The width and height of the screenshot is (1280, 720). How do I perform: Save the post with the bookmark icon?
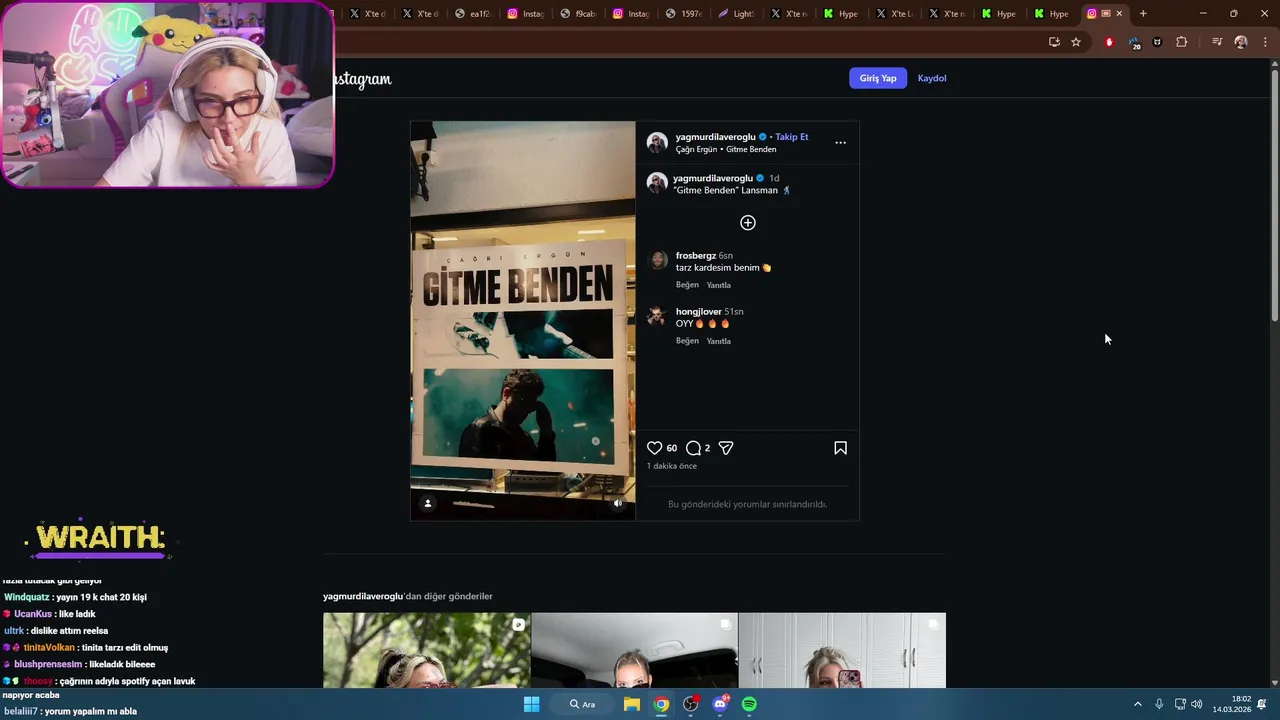[840, 448]
